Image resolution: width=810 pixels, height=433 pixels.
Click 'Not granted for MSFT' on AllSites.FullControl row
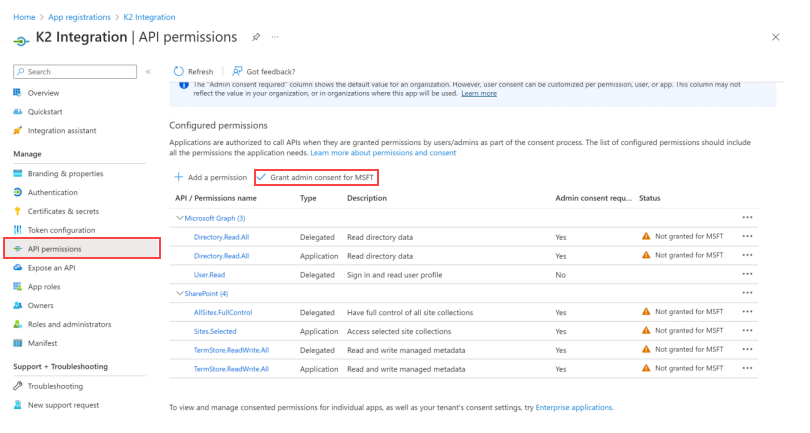pyautogui.click(x=689, y=312)
